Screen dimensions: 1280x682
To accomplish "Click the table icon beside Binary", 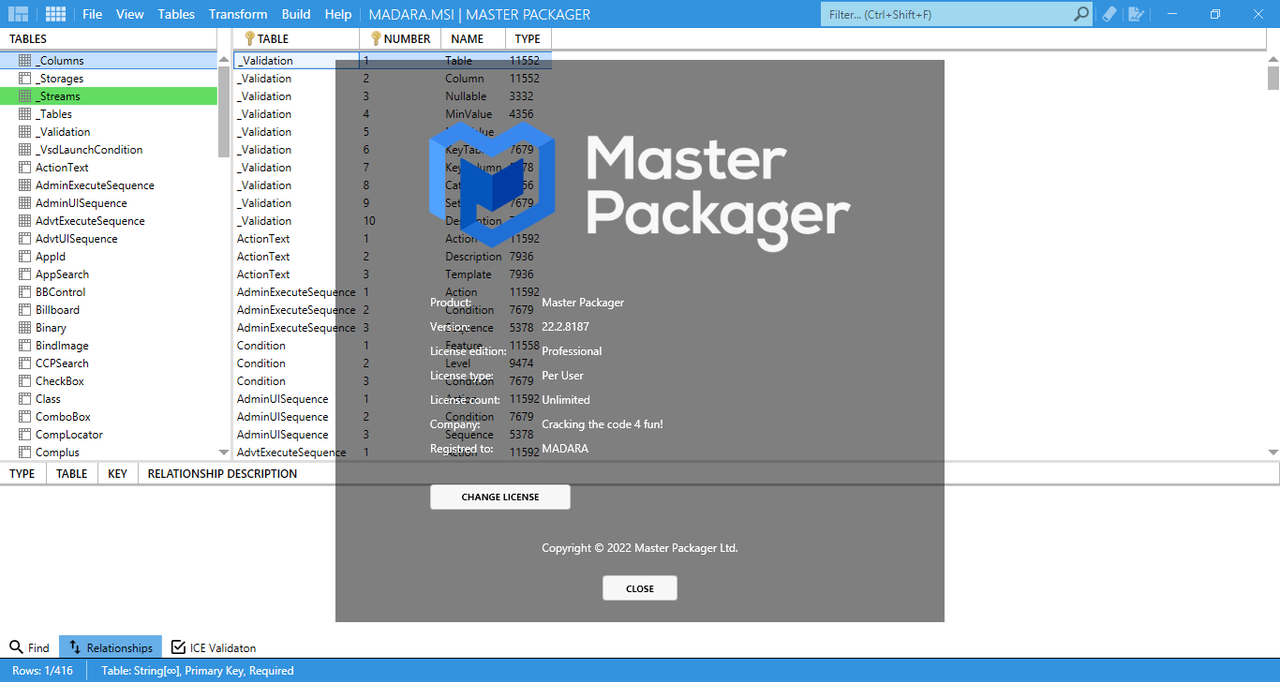I will click(25, 328).
